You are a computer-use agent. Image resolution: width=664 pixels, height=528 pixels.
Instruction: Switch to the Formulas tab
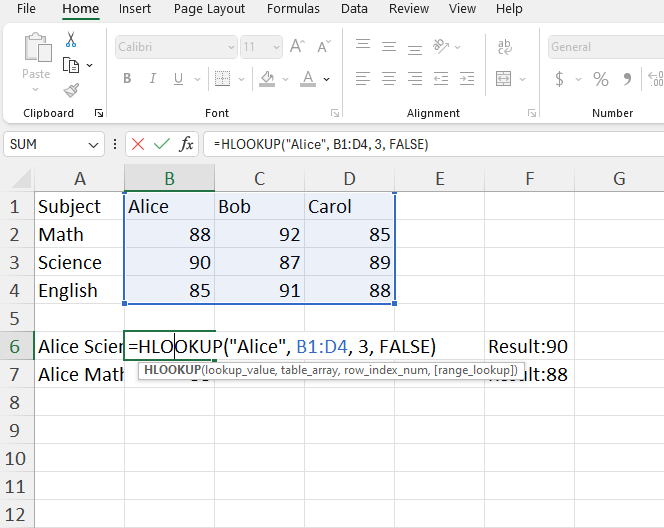click(x=293, y=9)
